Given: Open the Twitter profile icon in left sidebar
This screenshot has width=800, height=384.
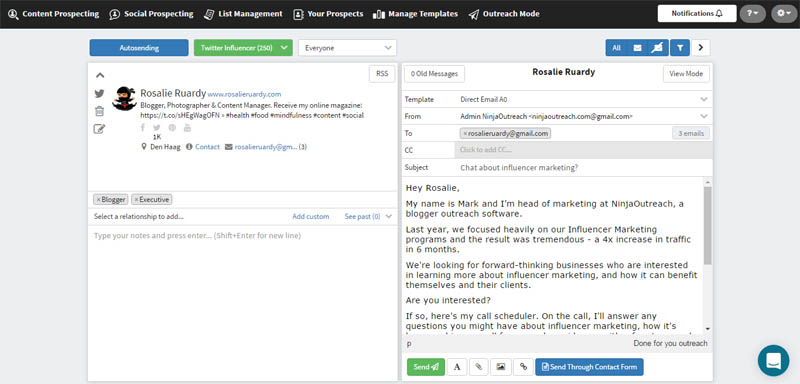Looking at the screenshot, I should tap(99, 94).
